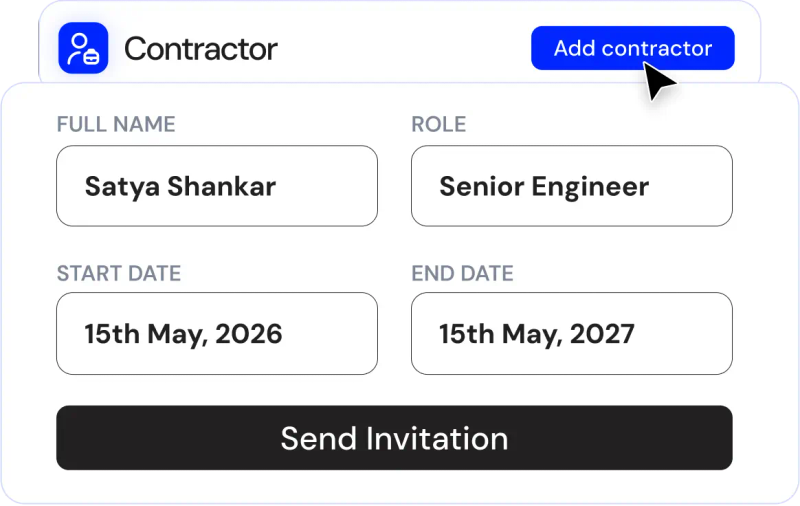Click the person silhouette in the Contractor icon
Image resolution: width=800 pixels, height=506 pixels.
tap(78, 48)
